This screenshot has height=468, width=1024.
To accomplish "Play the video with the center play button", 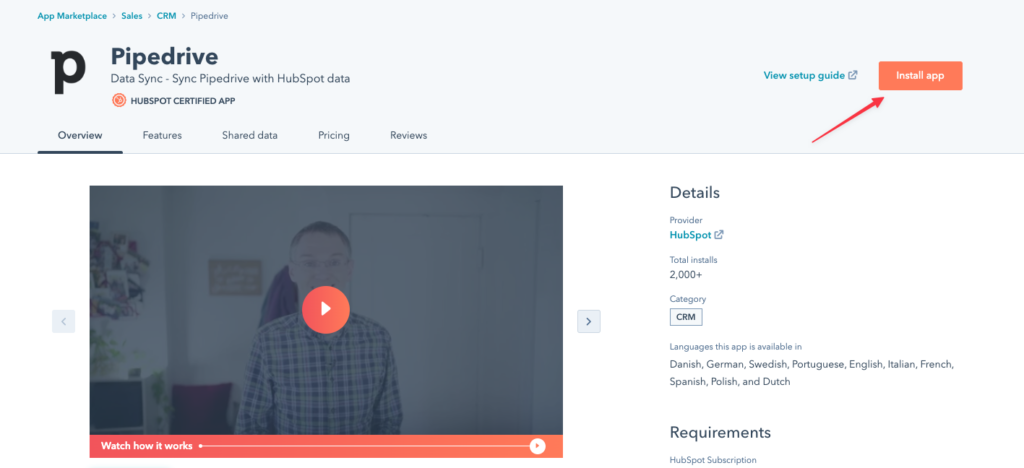I will pos(326,309).
